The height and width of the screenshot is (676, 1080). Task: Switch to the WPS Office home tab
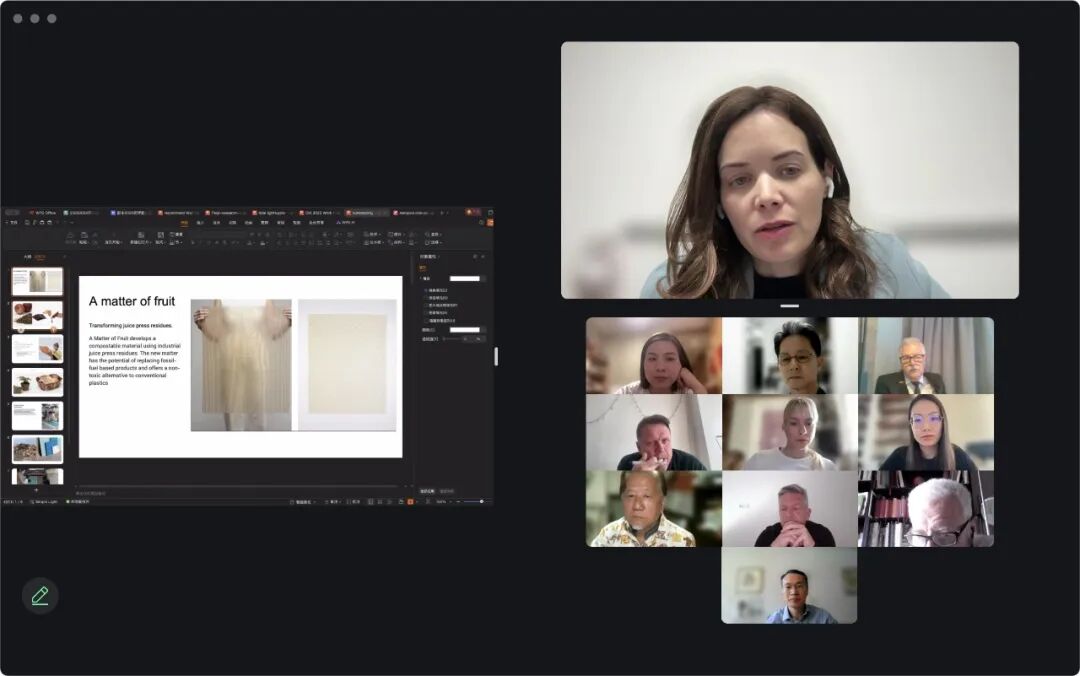click(x=43, y=213)
